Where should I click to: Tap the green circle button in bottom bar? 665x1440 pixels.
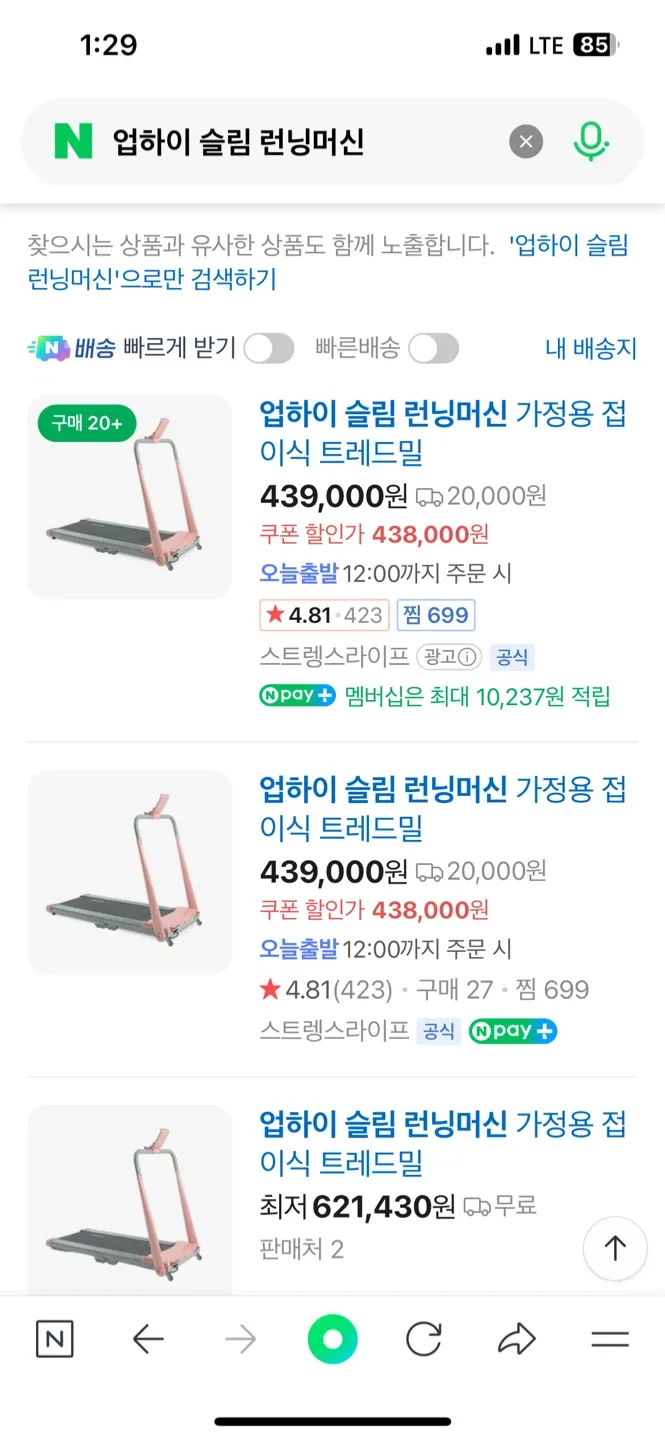click(332, 1340)
